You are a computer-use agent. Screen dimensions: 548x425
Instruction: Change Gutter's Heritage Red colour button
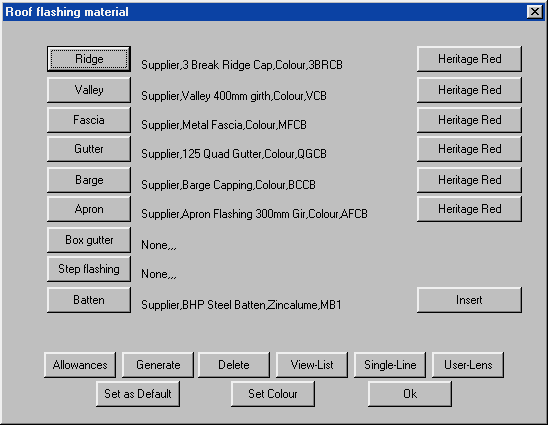pos(469,149)
